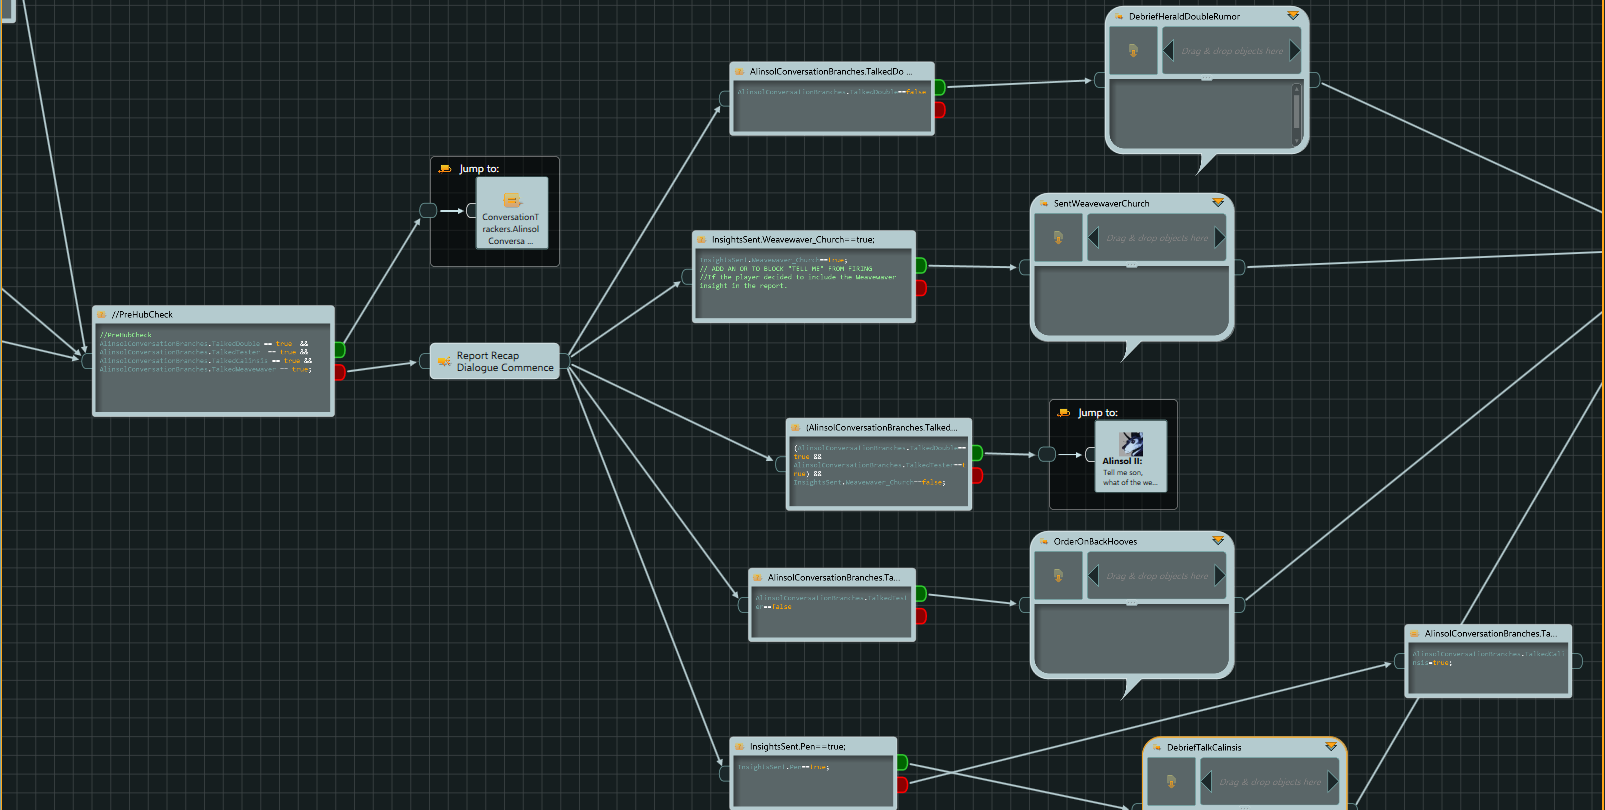Click the right arrow in DebriefHeraldDoubleRumor slot
1605x810 pixels.
coord(1294,50)
